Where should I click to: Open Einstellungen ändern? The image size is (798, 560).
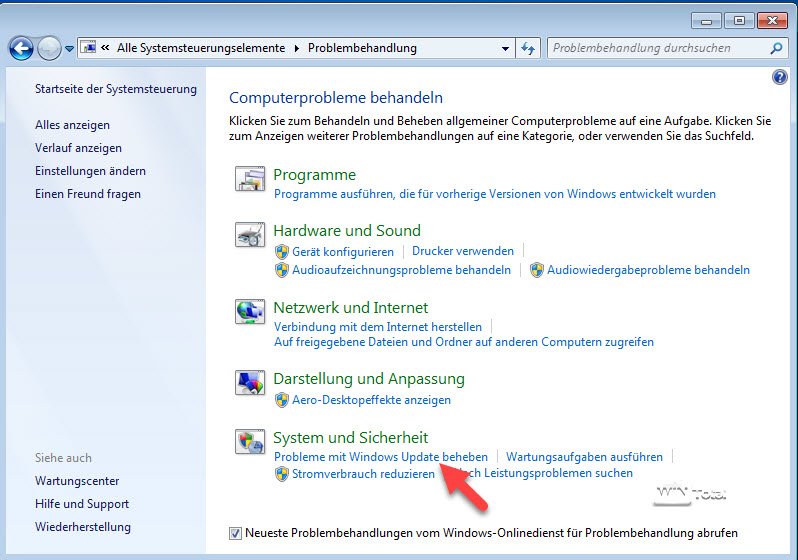pyautogui.click(x=91, y=171)
